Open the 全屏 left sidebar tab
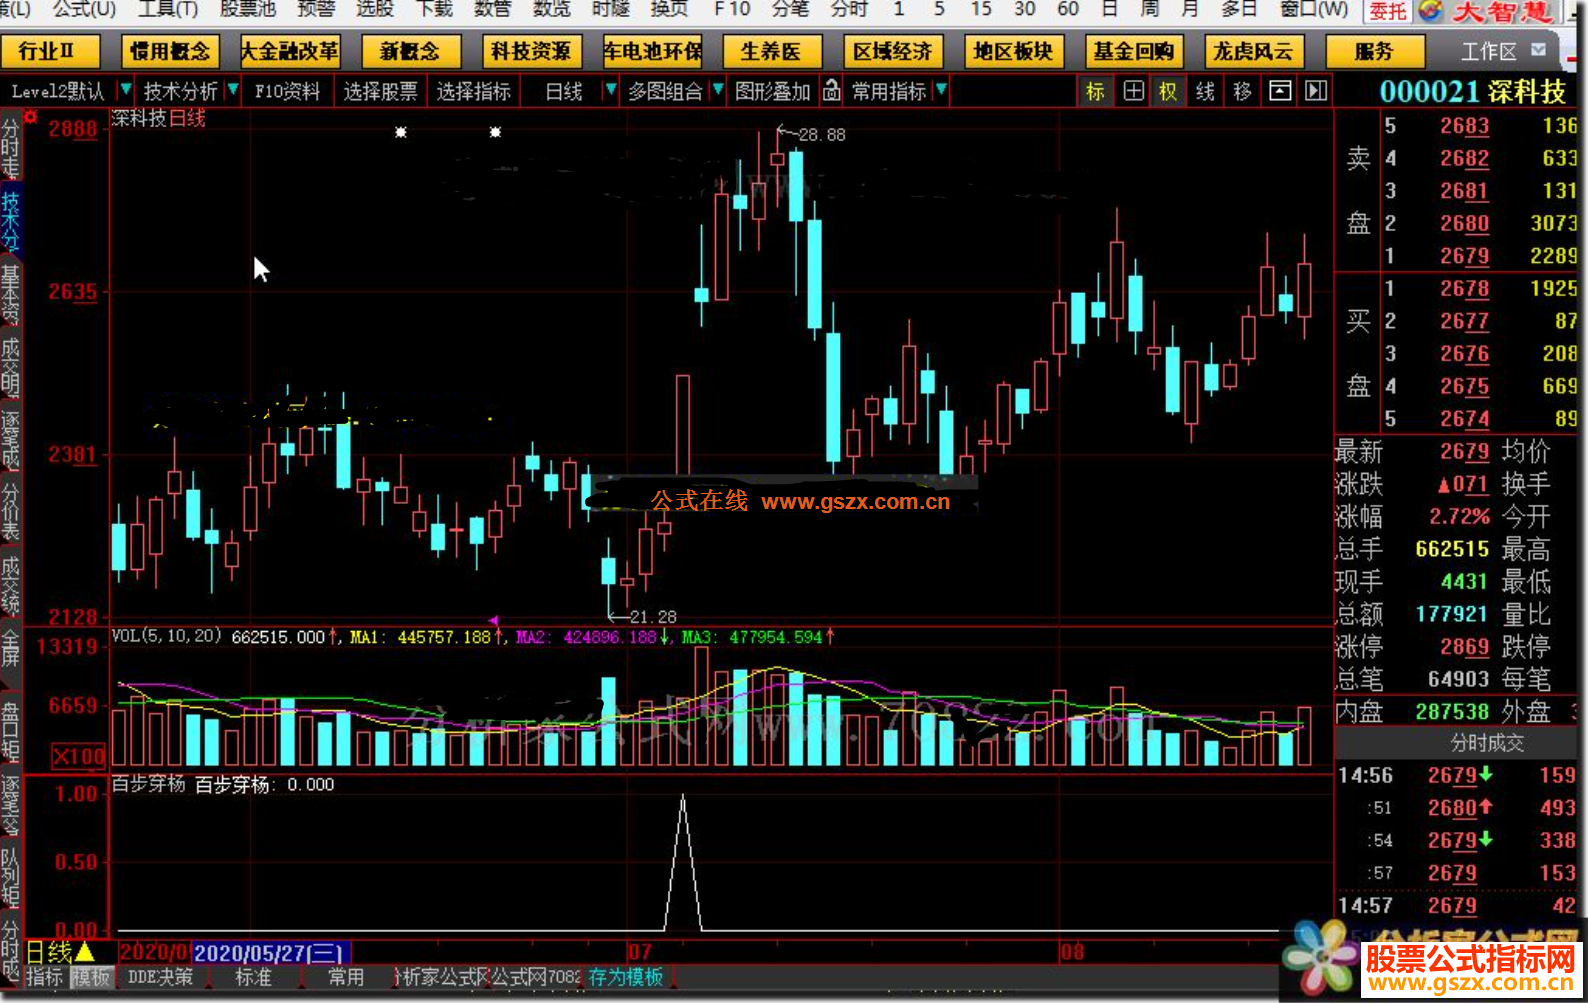Screen dimensions: 1588x1003 tap(10, 648)
